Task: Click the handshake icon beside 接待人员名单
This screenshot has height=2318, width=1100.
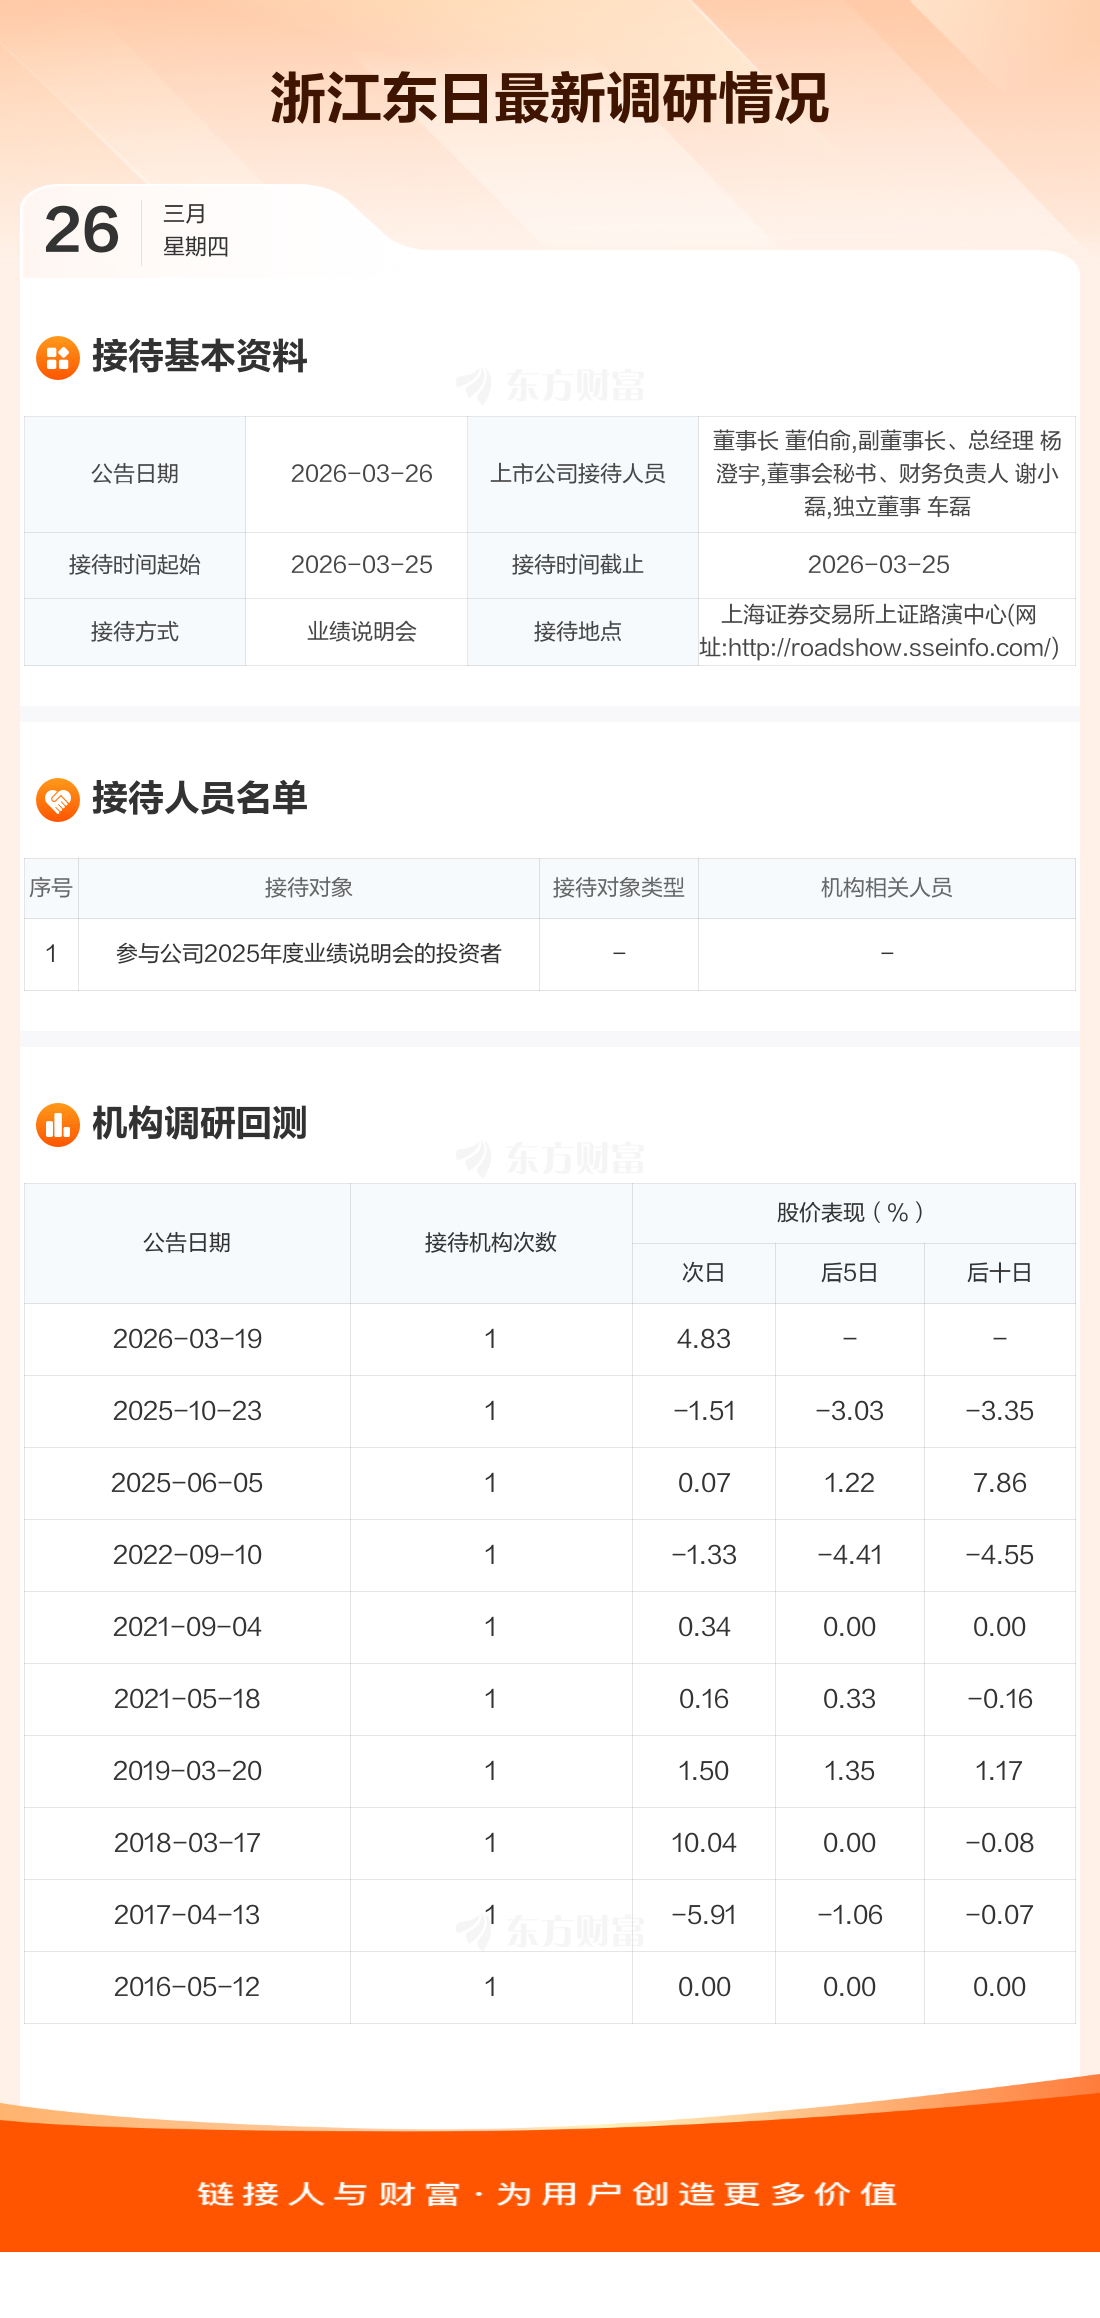Action: click(x=58, y=800)
